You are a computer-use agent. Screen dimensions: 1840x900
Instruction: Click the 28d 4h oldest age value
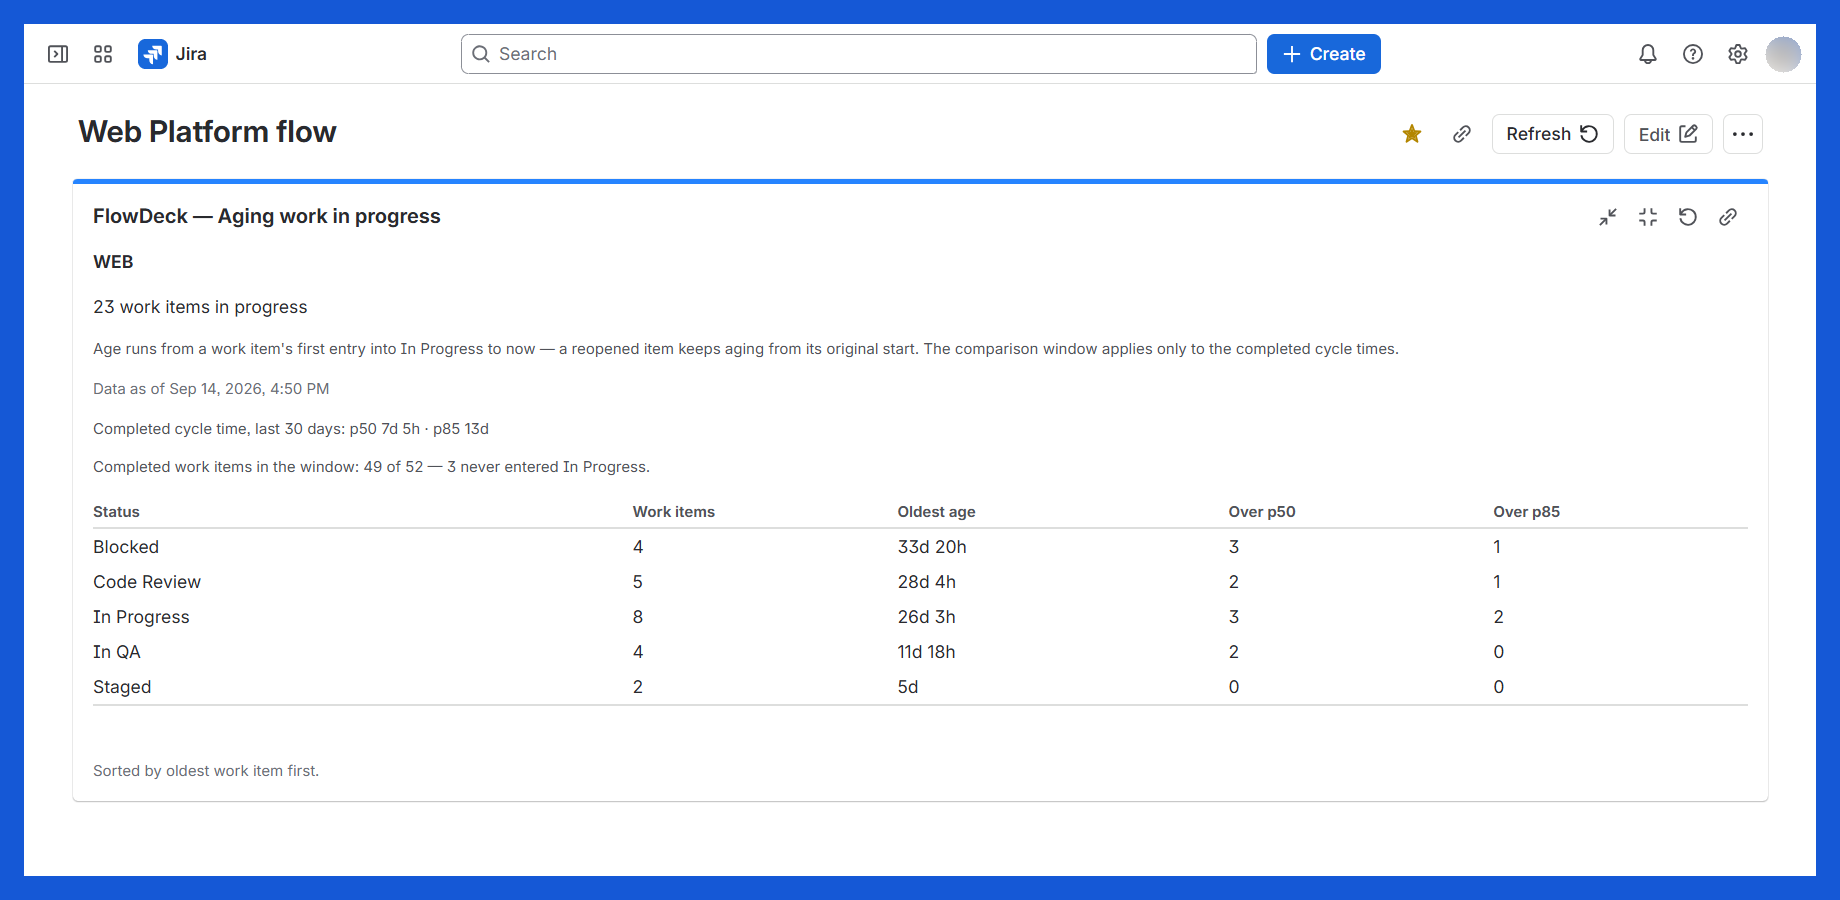(x=927, y=582)
